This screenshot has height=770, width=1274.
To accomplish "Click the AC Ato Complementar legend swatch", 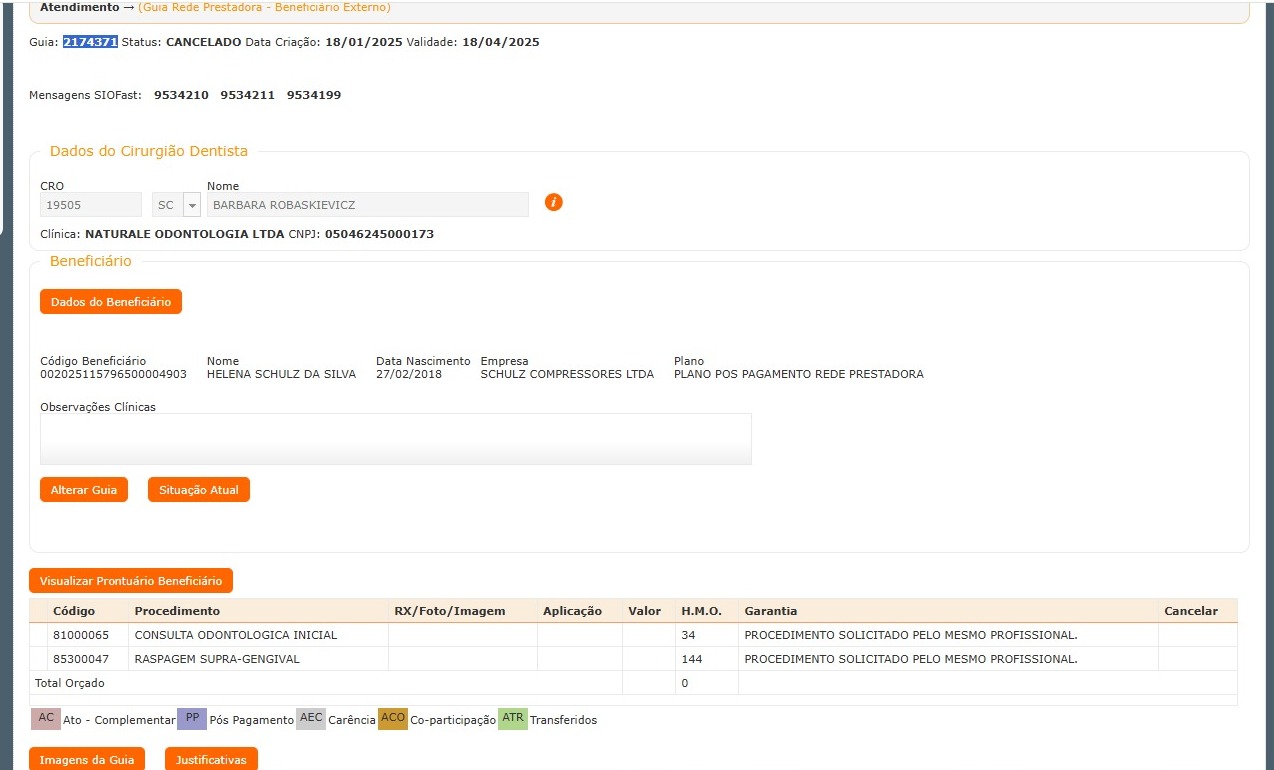I will [46, 719].
